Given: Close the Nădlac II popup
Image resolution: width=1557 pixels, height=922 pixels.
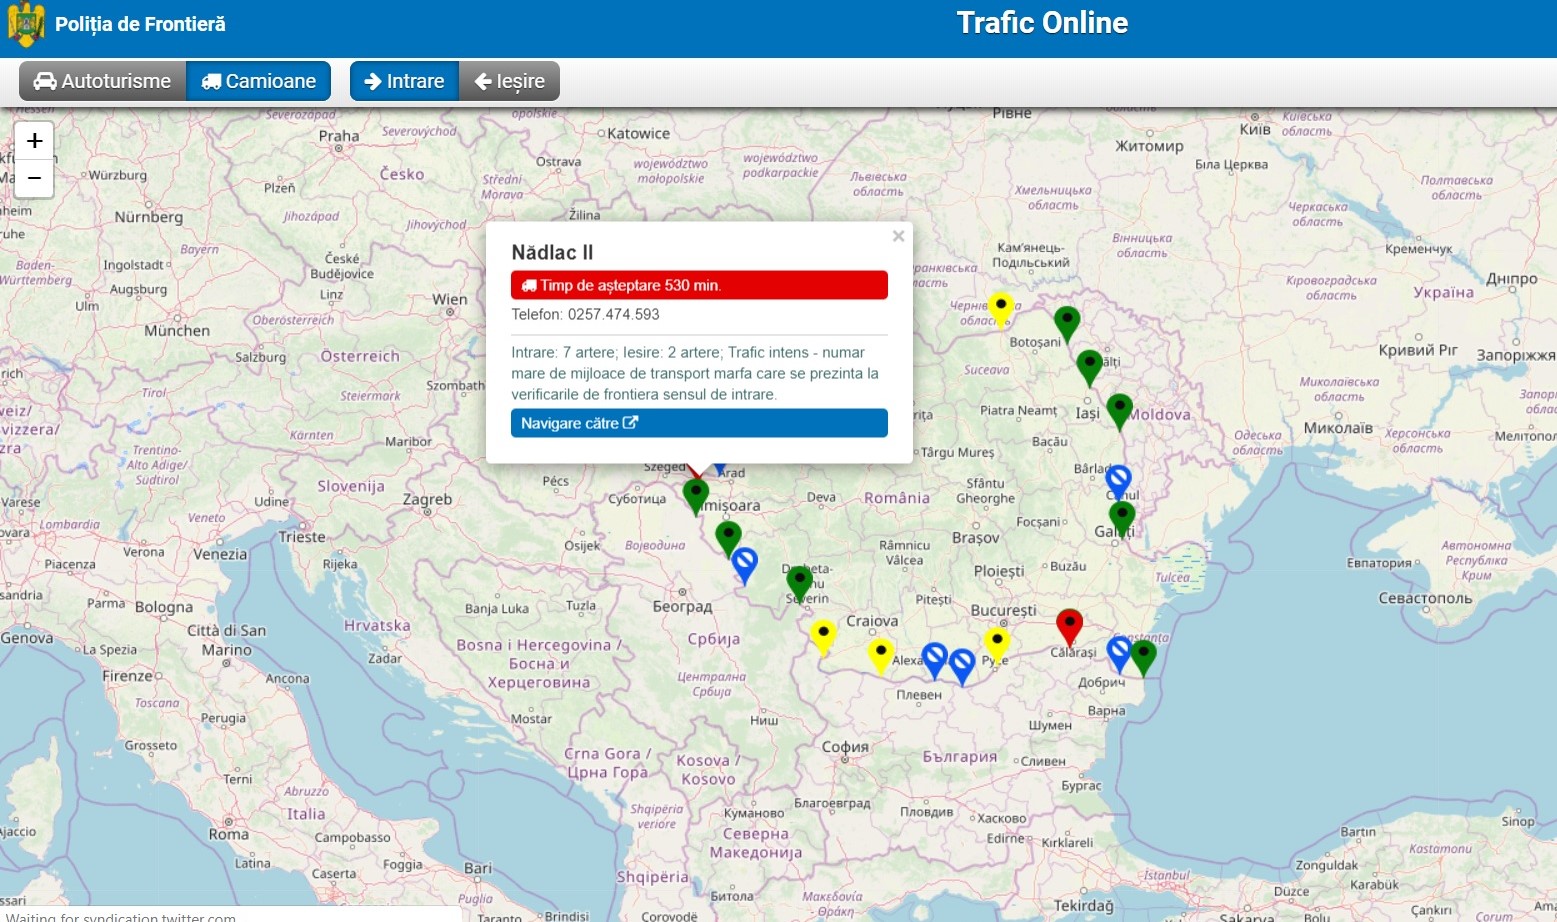Looking at the screenshot, I should tap(898, 236).
